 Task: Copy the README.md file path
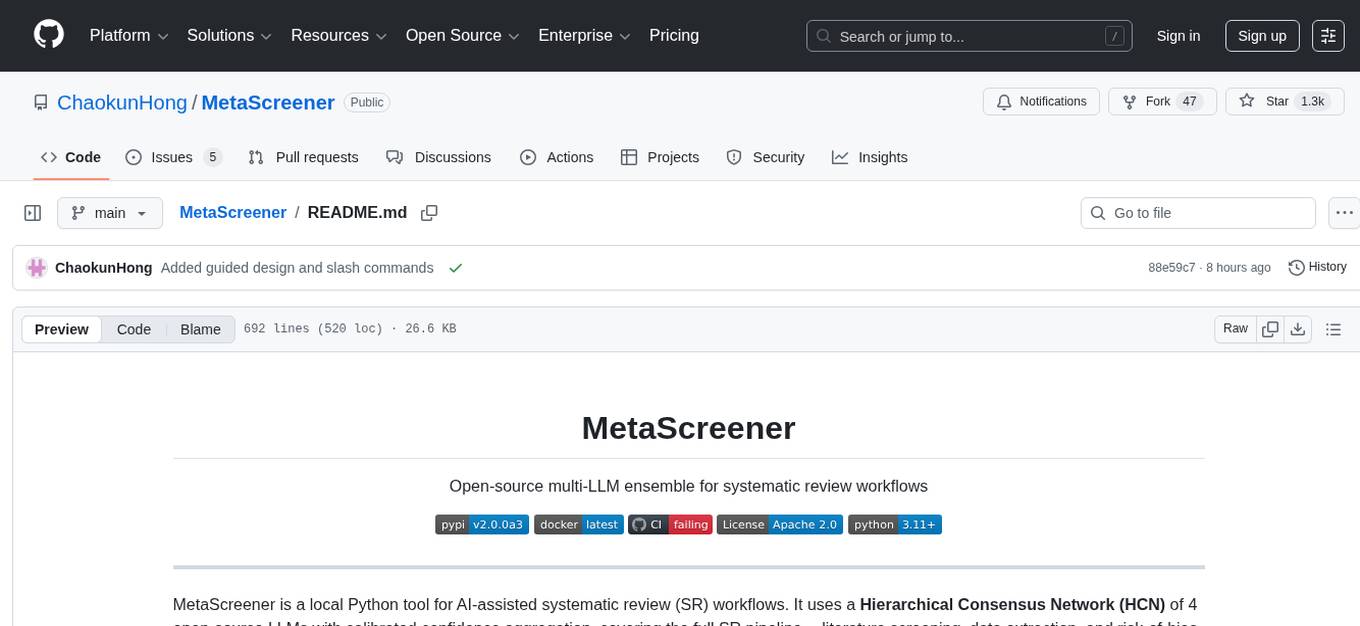coord(429,213)
